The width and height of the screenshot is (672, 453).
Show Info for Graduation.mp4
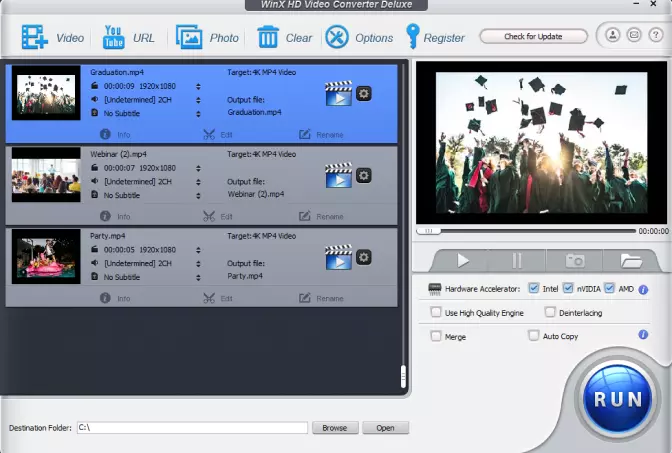[x=115, y=135]
